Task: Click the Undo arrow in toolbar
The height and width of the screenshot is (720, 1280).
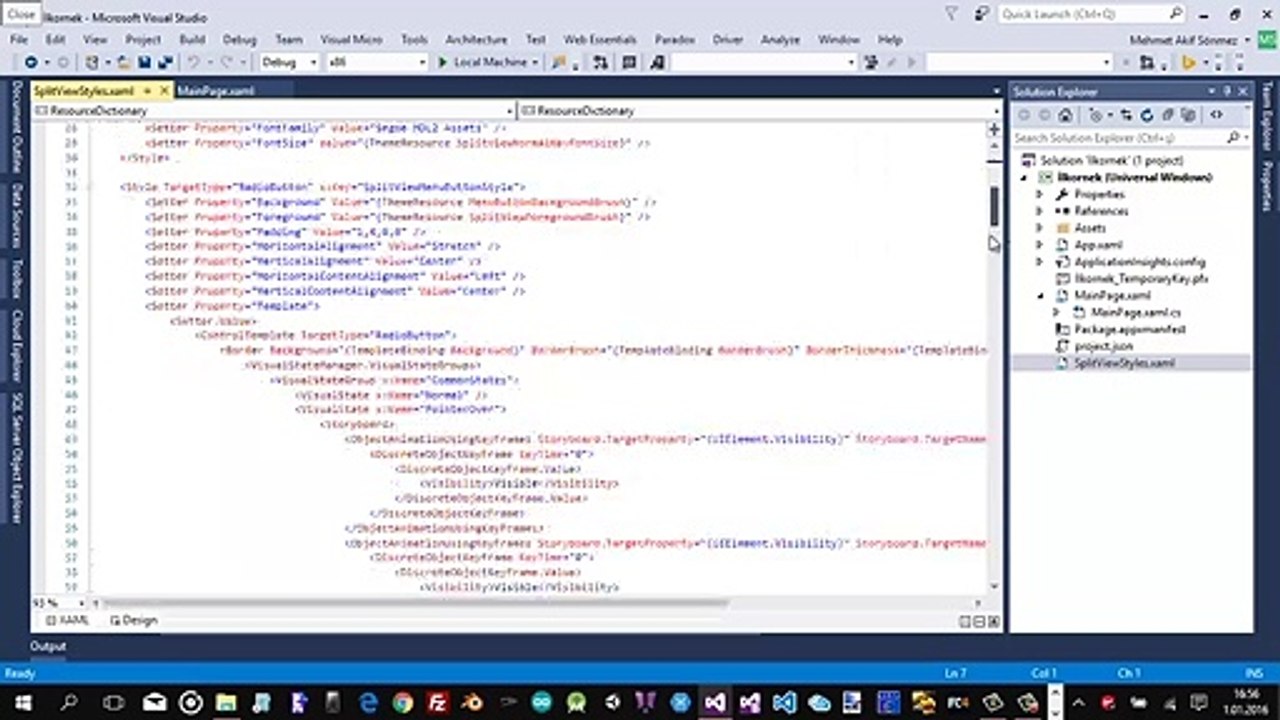Action: (x=193, y=62)
